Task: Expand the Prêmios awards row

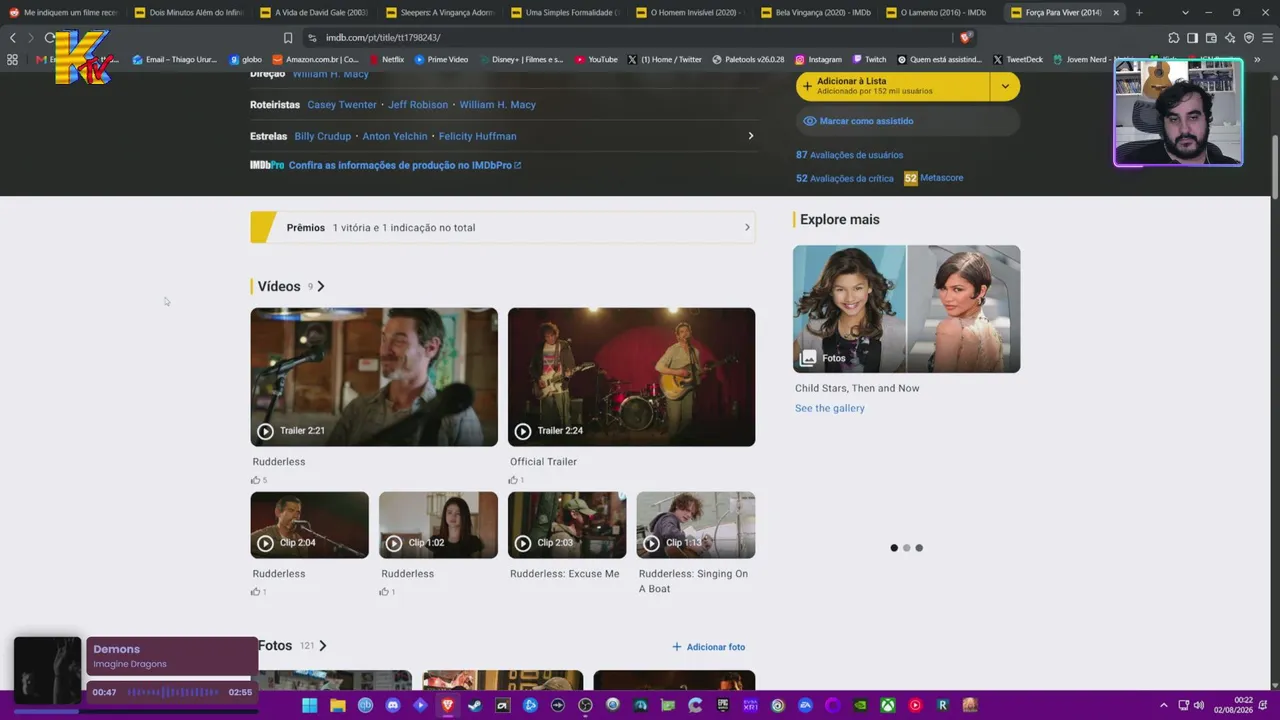Action: click(x=503, y=228)
